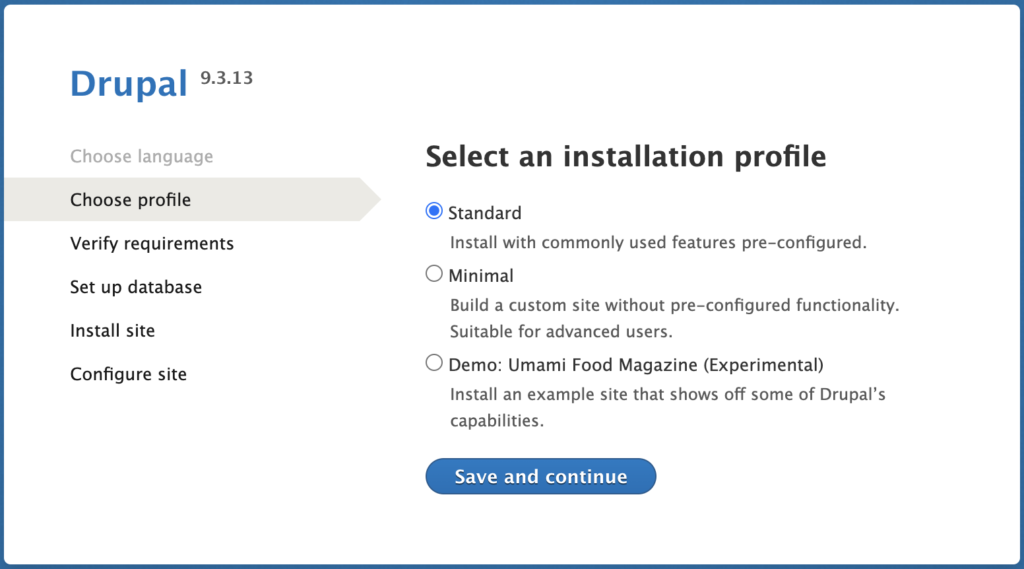
Task: Click the commonly used features description
Action: click(658, 242)
